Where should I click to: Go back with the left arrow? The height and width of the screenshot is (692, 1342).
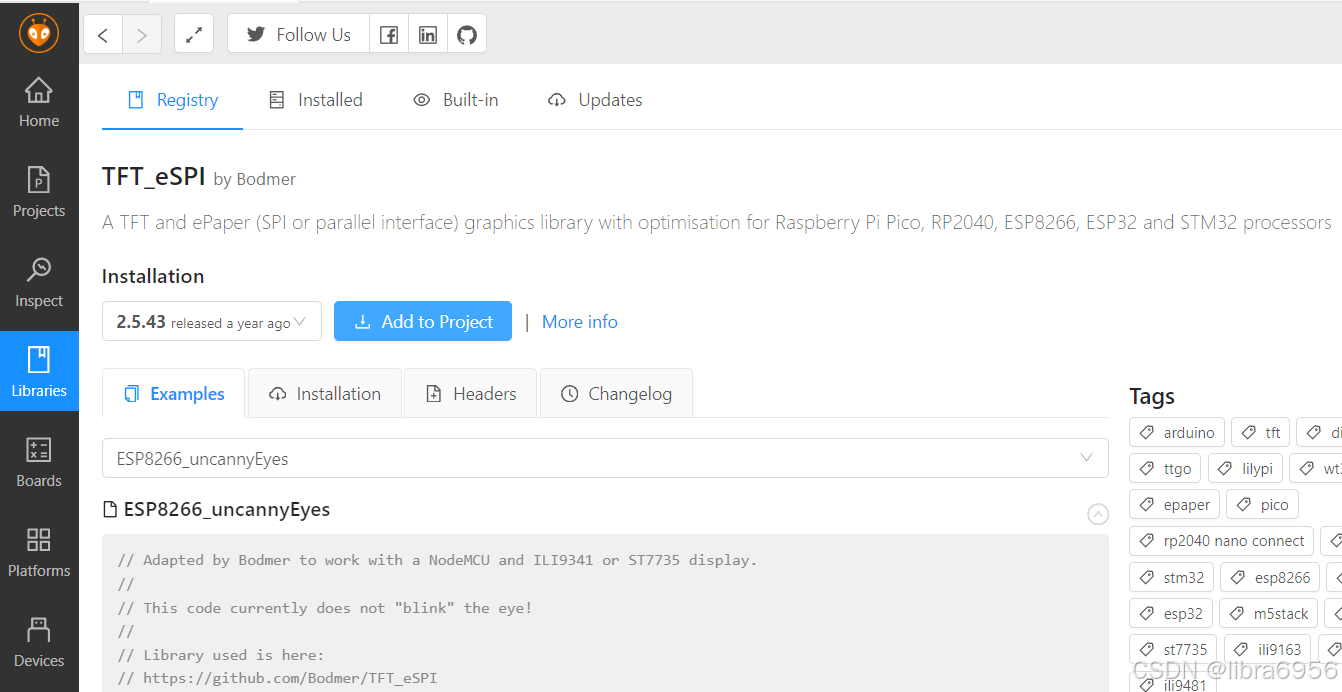pyautogui.click(x=103, y=35)
